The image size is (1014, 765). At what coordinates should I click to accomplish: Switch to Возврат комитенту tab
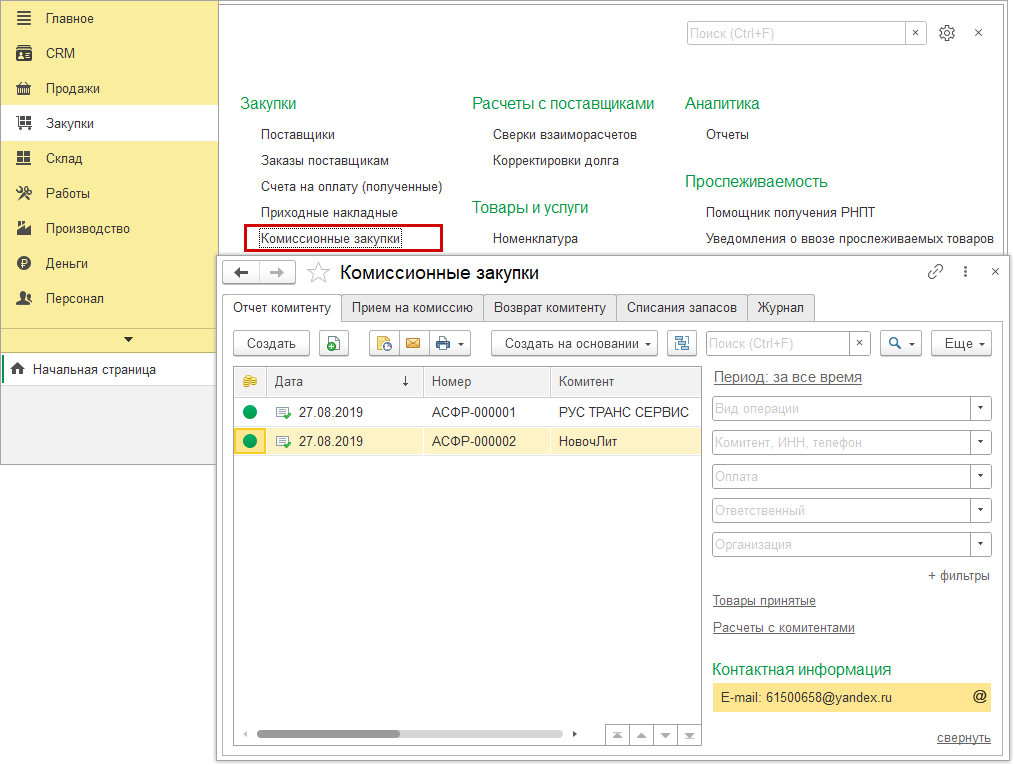point(550,308)
